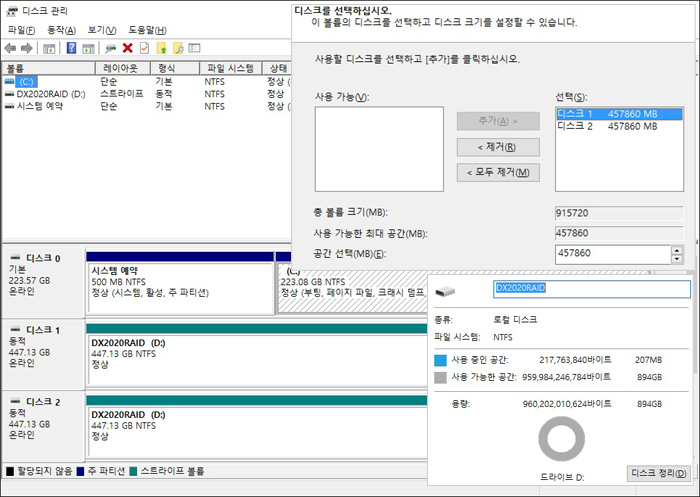700x497 pixels.
Task: Sort by the 형식 column header
Action: (x=175, y=68)
